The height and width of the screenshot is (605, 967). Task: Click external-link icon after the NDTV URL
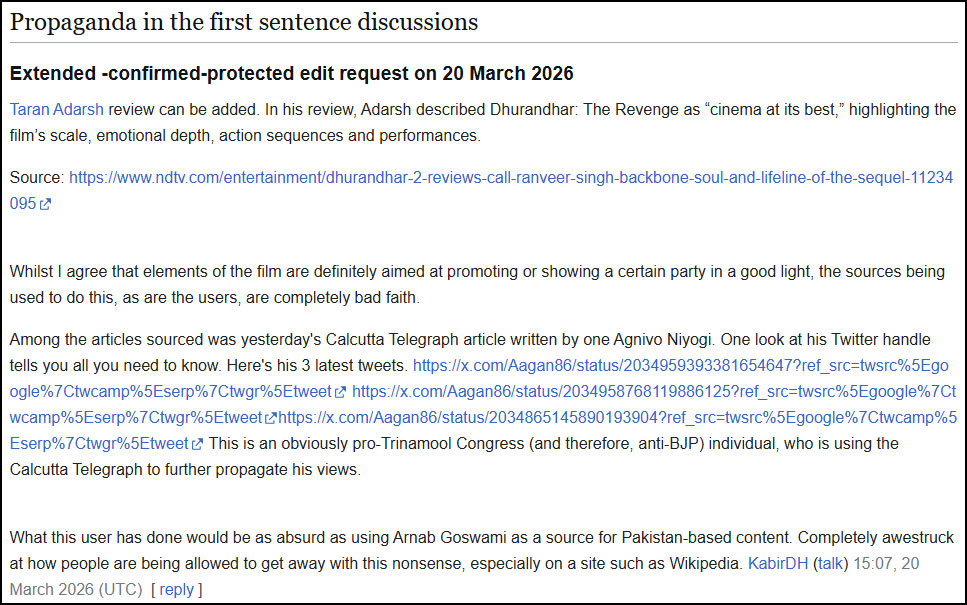tap(45, 204)
